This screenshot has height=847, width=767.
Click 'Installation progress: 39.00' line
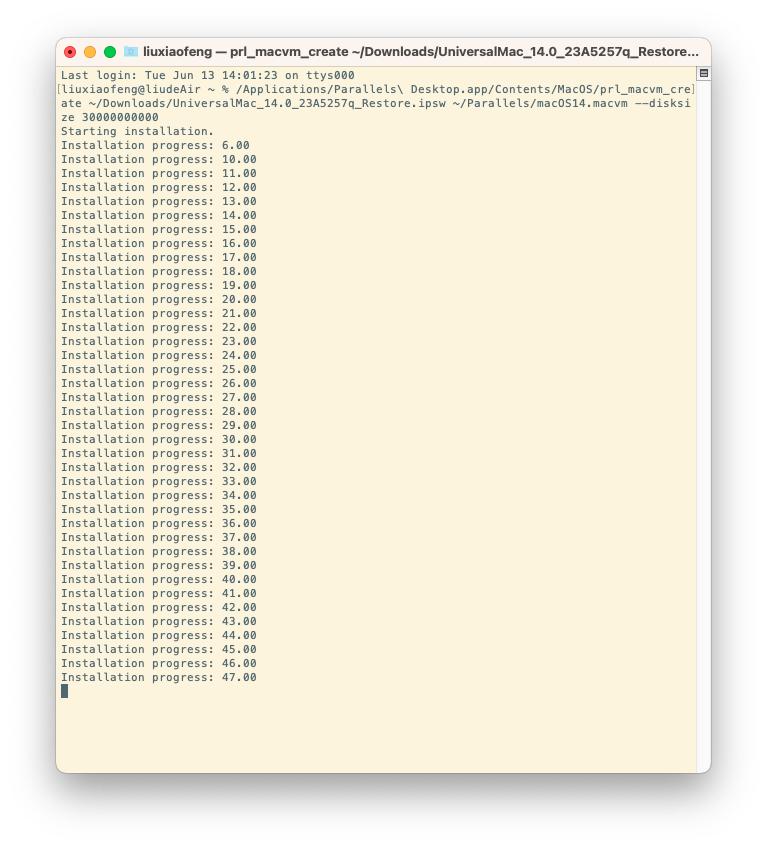click(x=158, y=566)
